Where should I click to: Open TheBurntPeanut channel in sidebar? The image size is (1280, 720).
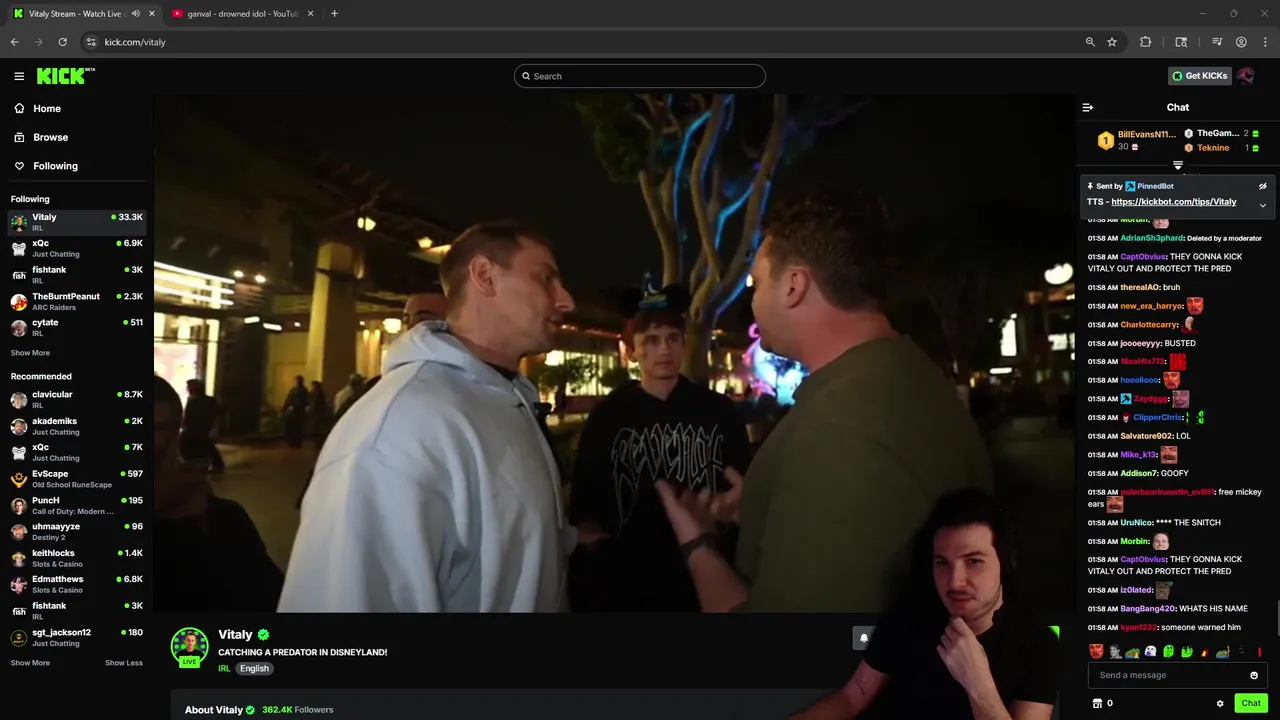pos(77,301)
